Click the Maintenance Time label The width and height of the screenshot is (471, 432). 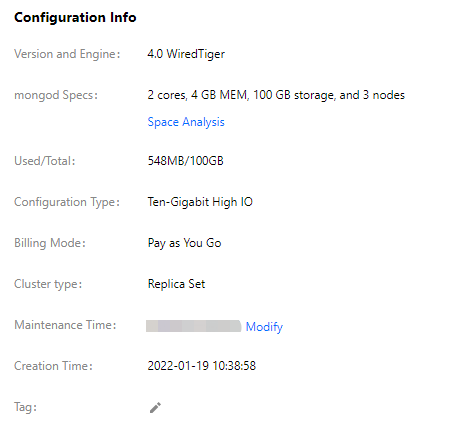coord(65,325)
